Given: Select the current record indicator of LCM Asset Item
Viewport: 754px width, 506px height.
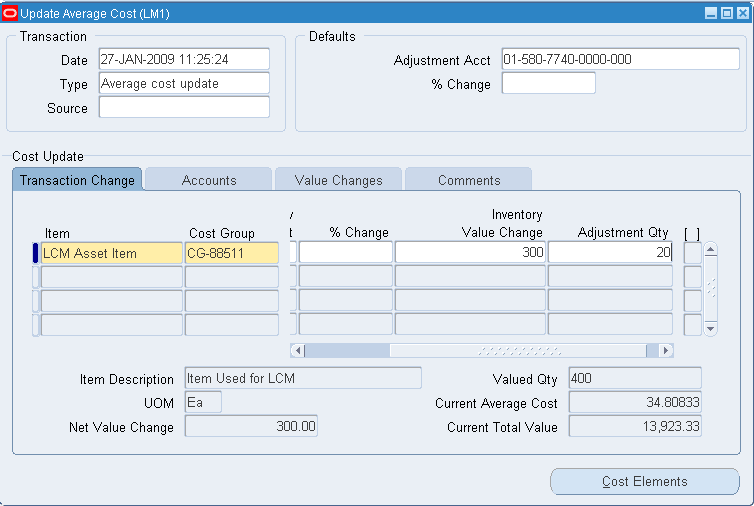Looking at the screenshot, I should click(x=36, y=253).
